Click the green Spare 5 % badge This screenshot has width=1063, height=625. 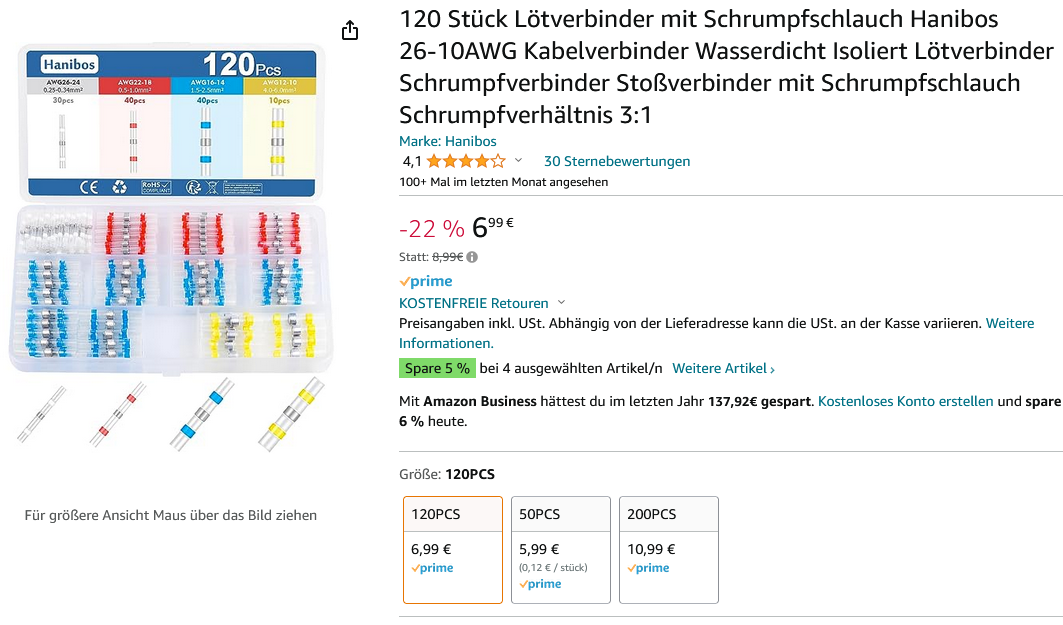[437, 368]
